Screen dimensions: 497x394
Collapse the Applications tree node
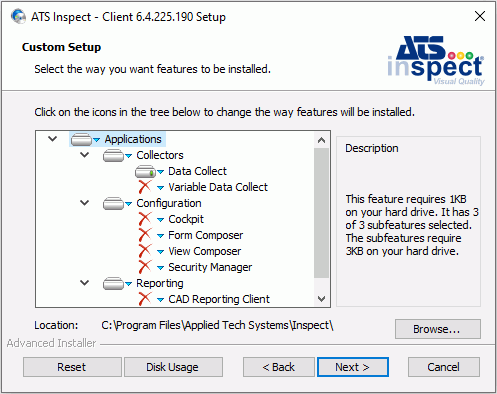click(x=53, y=139)
